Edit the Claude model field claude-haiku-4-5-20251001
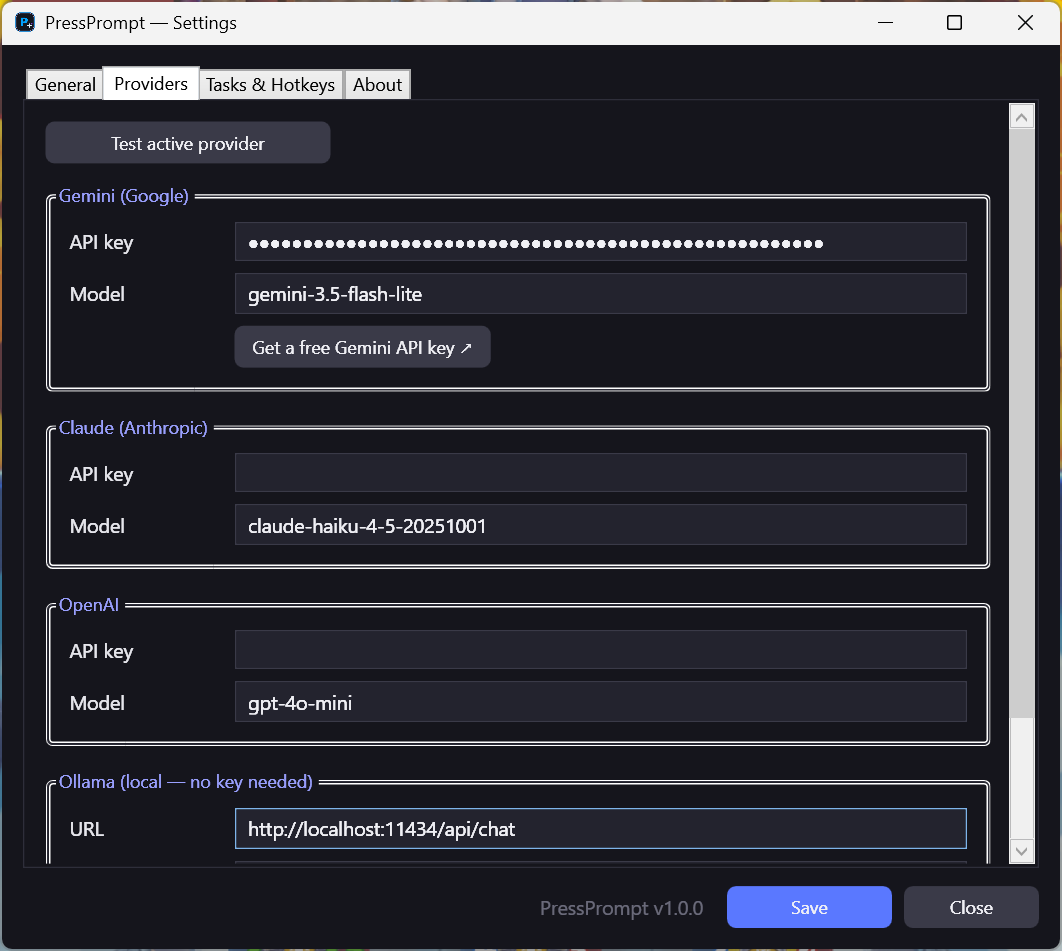 click(x=600, y=525)
